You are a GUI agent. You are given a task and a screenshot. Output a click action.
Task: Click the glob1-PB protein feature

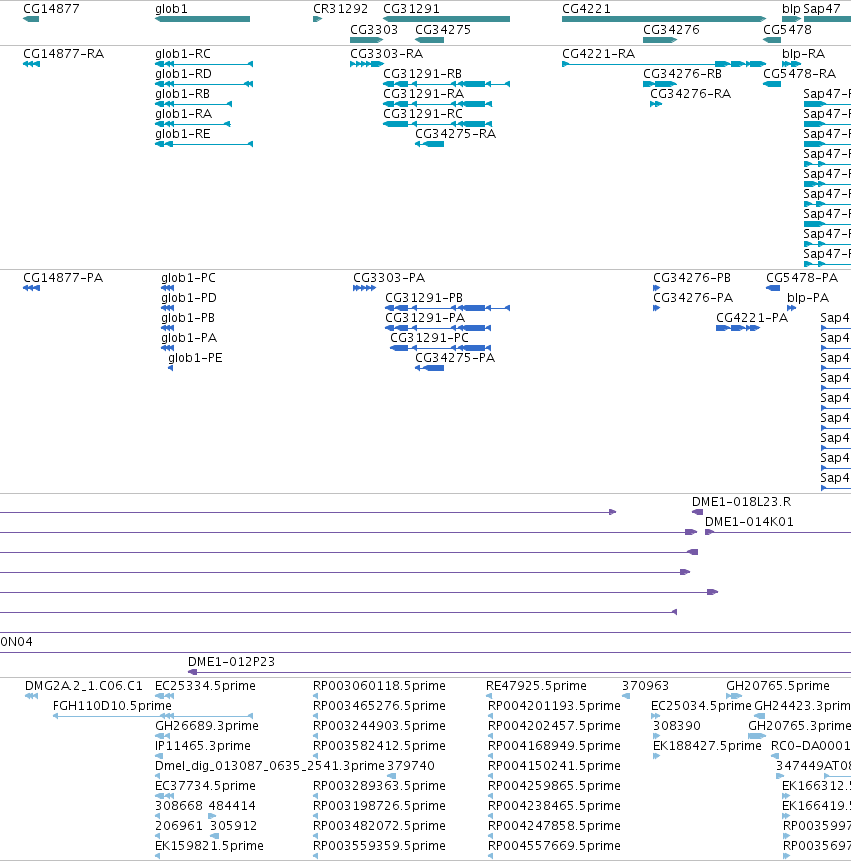tap(167, 328)
